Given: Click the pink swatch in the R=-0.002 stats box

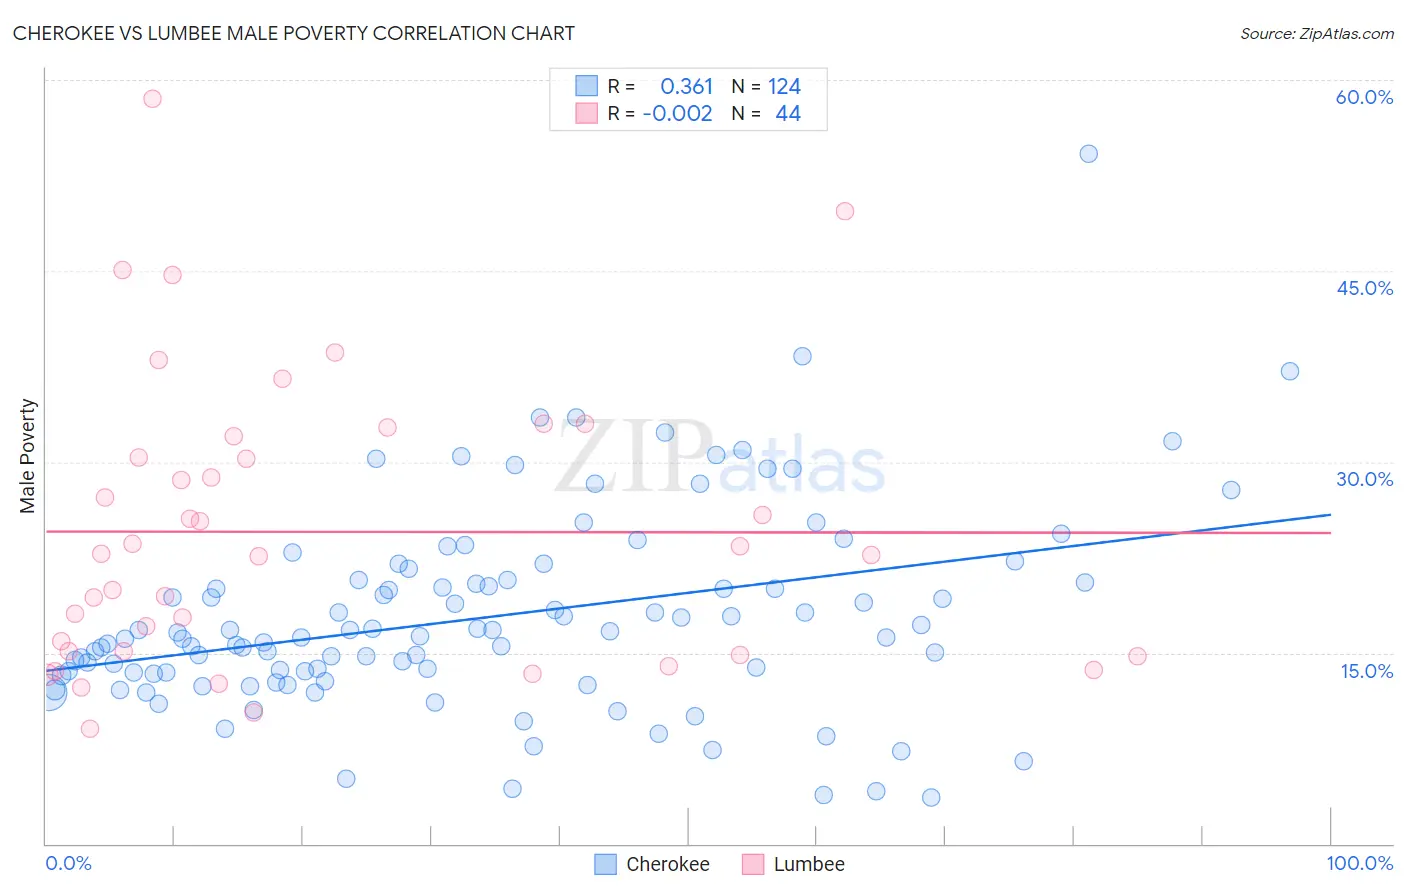Looking at the screenshot, I should tap(586, 113).
